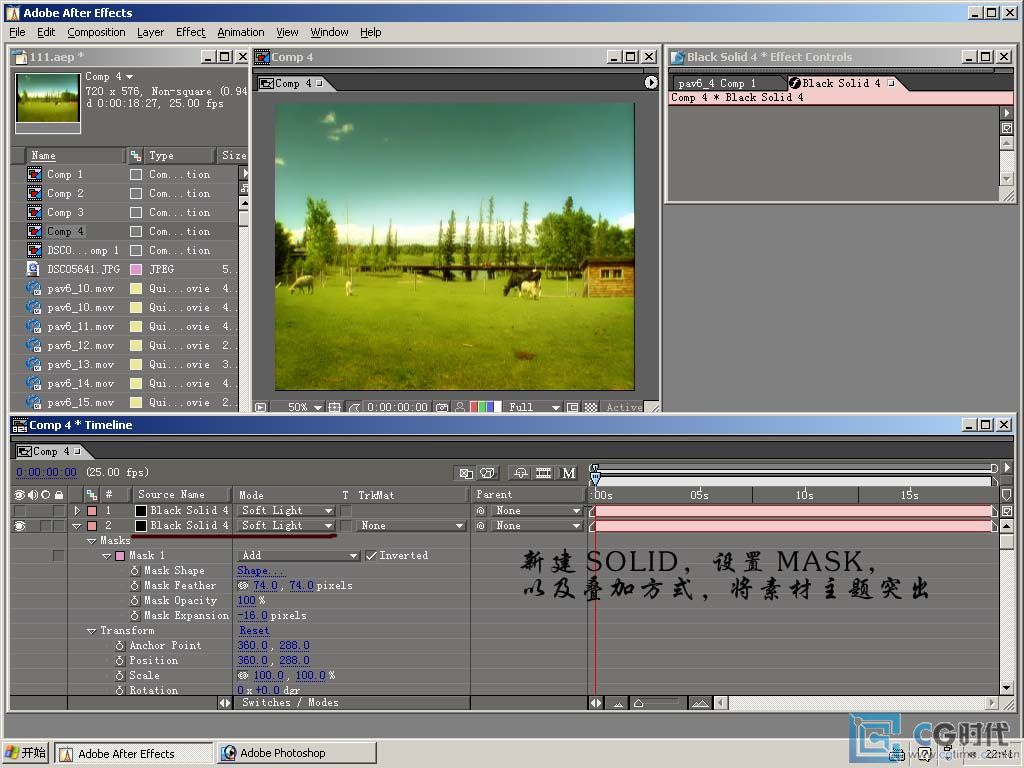Click the Frame Blending filmstrip button

pyautogui.click(x=543, y=473)
